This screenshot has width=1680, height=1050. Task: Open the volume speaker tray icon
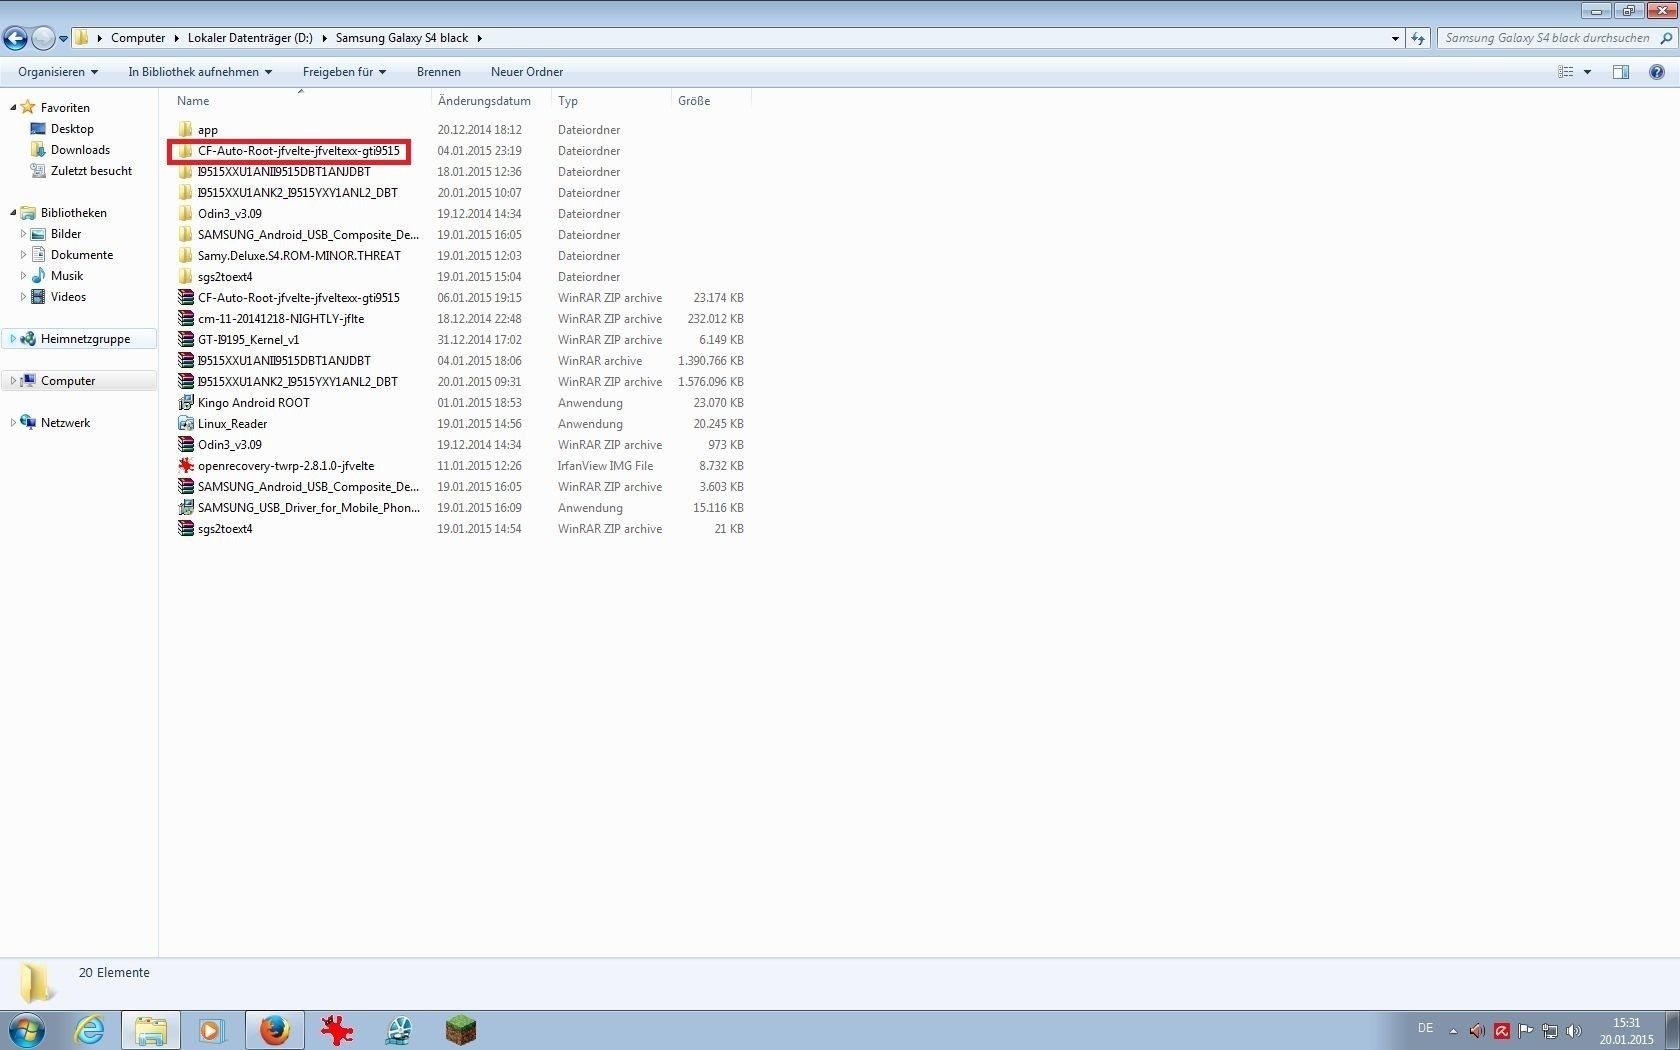1573,1031
